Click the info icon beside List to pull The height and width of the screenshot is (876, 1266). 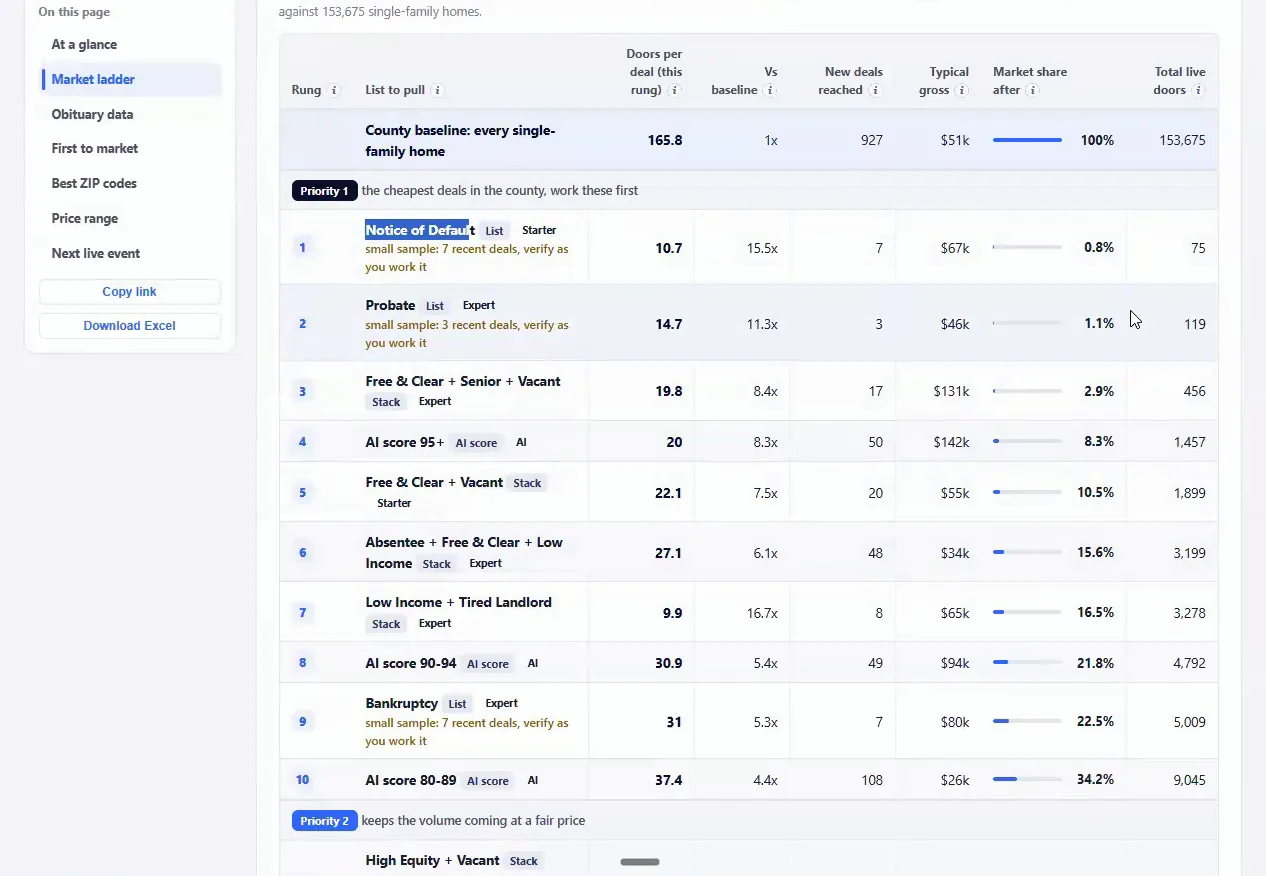pos(438,90)
